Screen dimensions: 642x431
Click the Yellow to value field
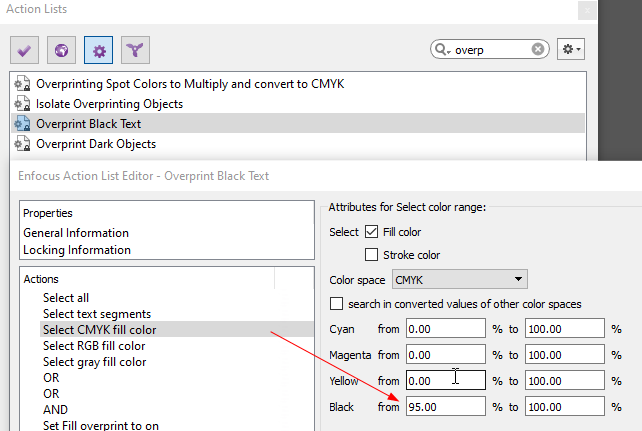(565, 380)
